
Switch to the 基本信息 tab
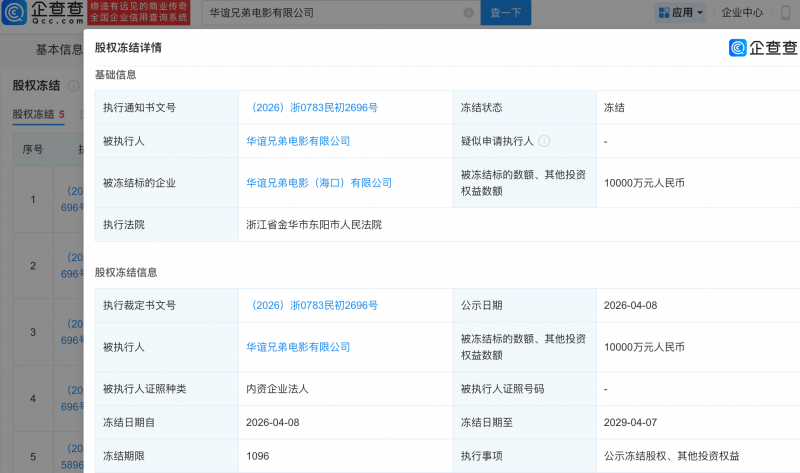(x=58, y=49)
